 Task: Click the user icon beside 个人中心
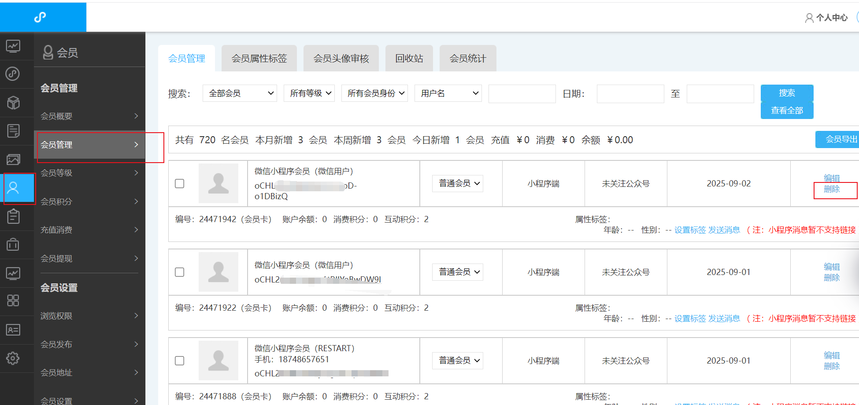pos(809,18)
